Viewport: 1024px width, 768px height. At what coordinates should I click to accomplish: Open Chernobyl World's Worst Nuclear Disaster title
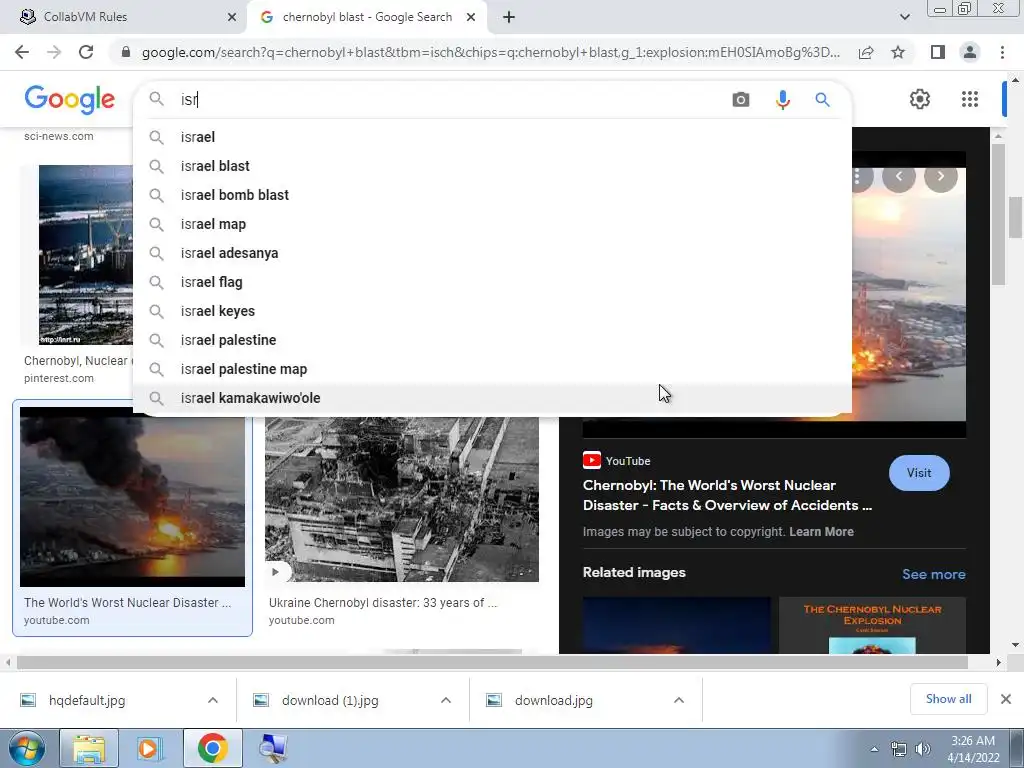point(727,495)
